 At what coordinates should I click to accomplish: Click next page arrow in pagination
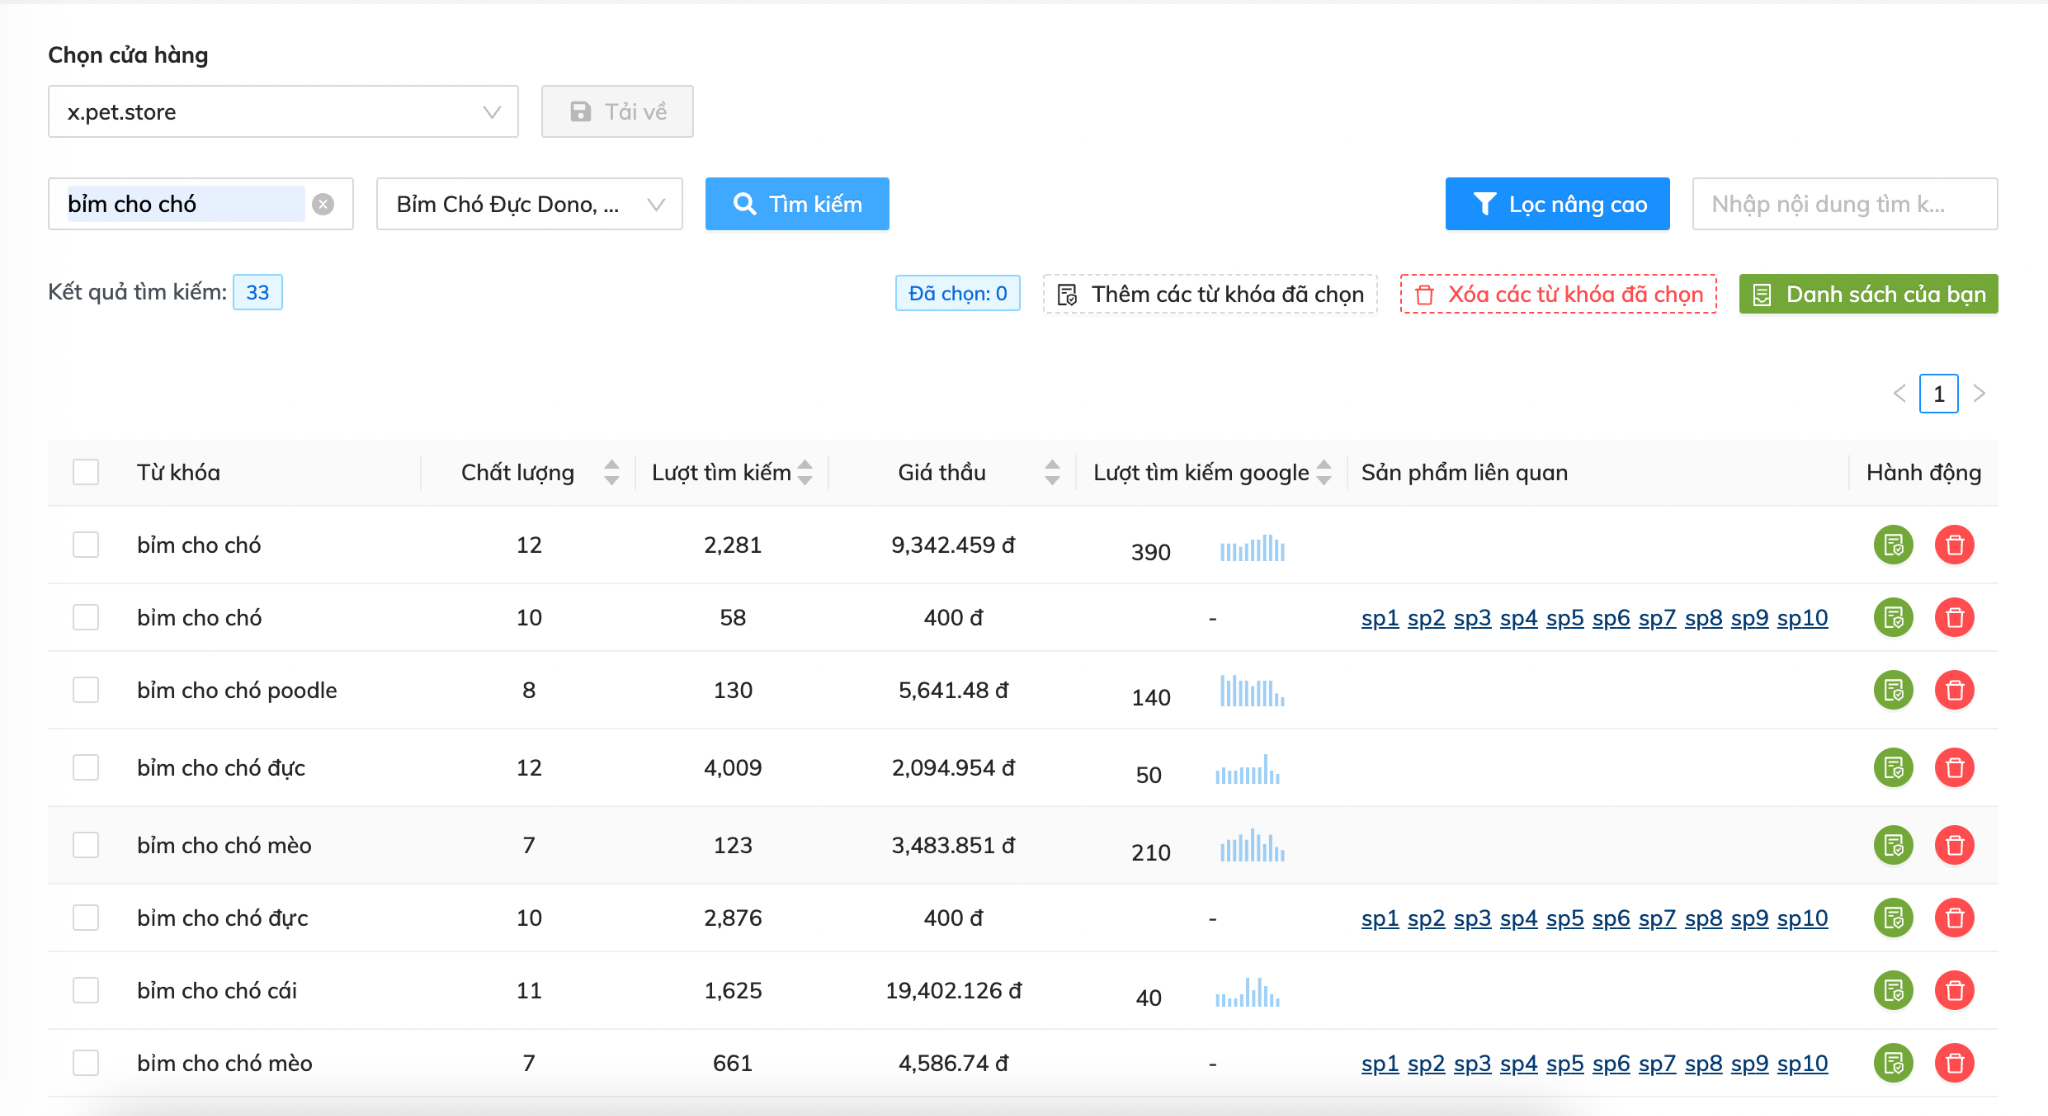pyautogui.click(x=1979, y=394)
